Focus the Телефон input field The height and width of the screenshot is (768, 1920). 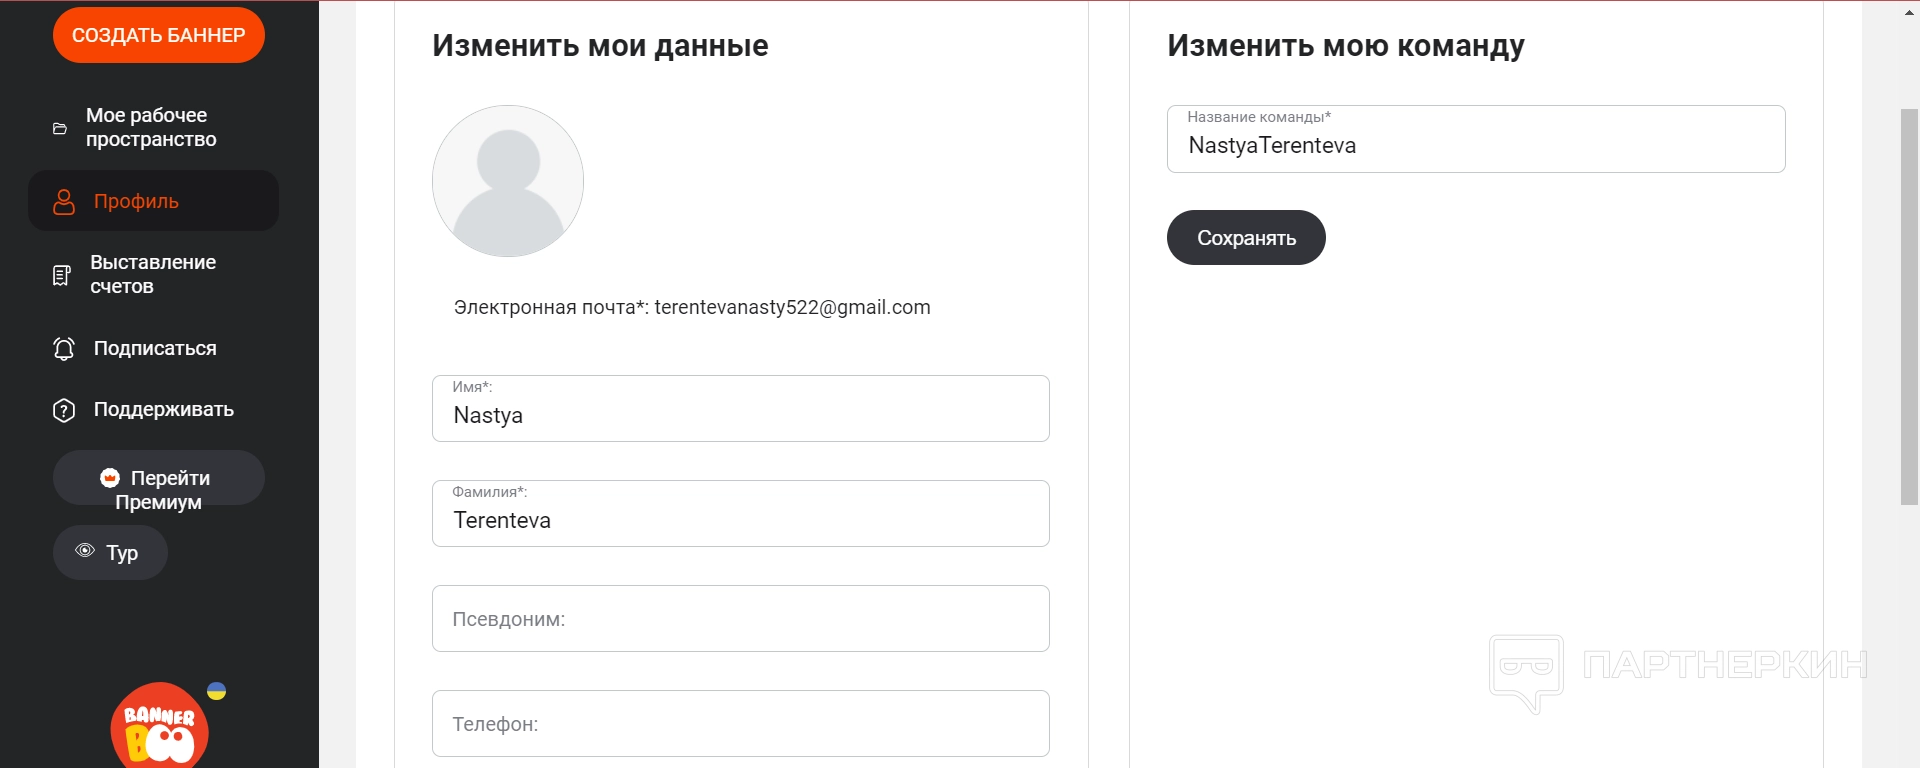click(x=740, y=724)
